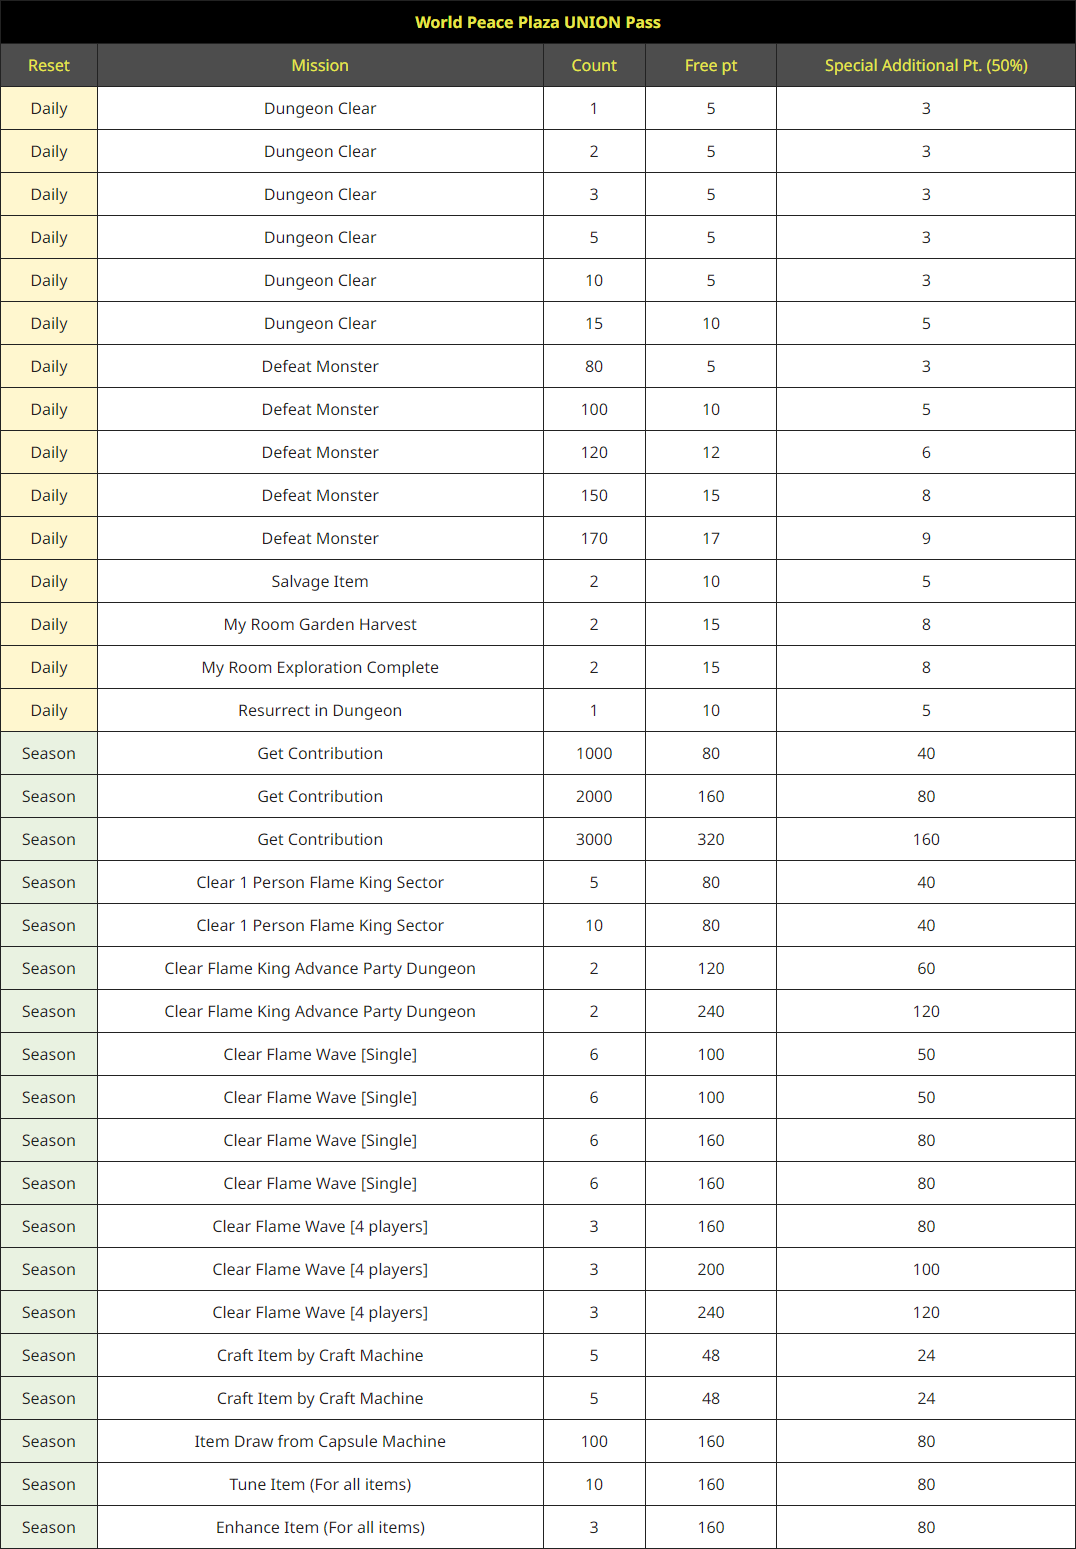The width and height of the screenshot is (1076, 1549).
Task: Select the 'Mission' column header
Action: [320, 65]
